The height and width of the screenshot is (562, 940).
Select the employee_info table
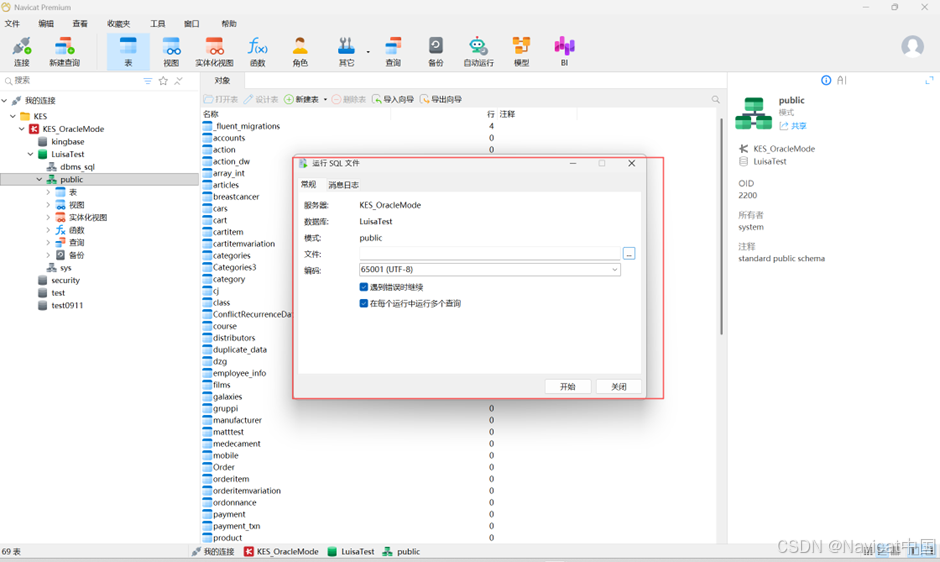(239, 373)
